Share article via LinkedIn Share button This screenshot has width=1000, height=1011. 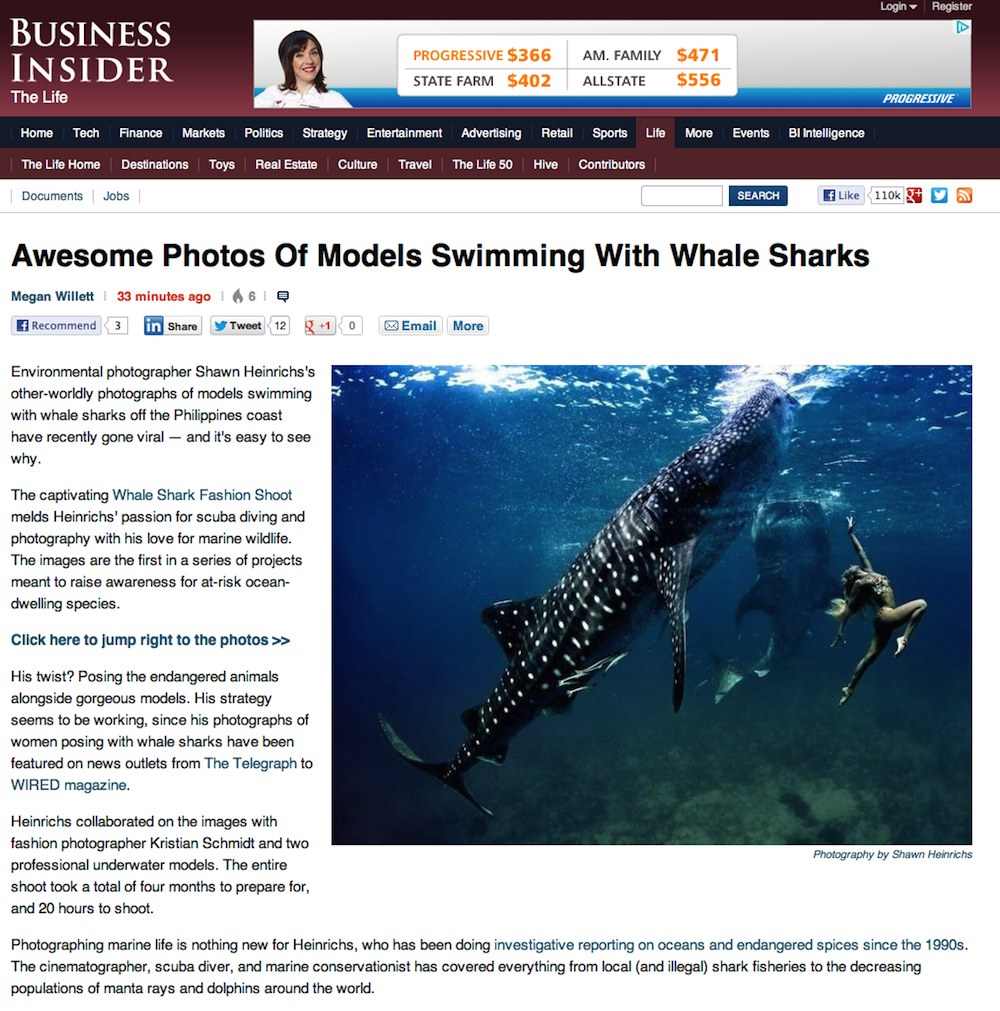tap(173, 326)
